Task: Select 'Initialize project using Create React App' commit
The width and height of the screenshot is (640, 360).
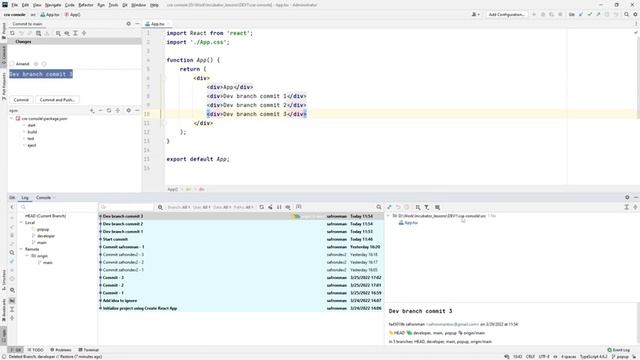Action: (241, 308)
